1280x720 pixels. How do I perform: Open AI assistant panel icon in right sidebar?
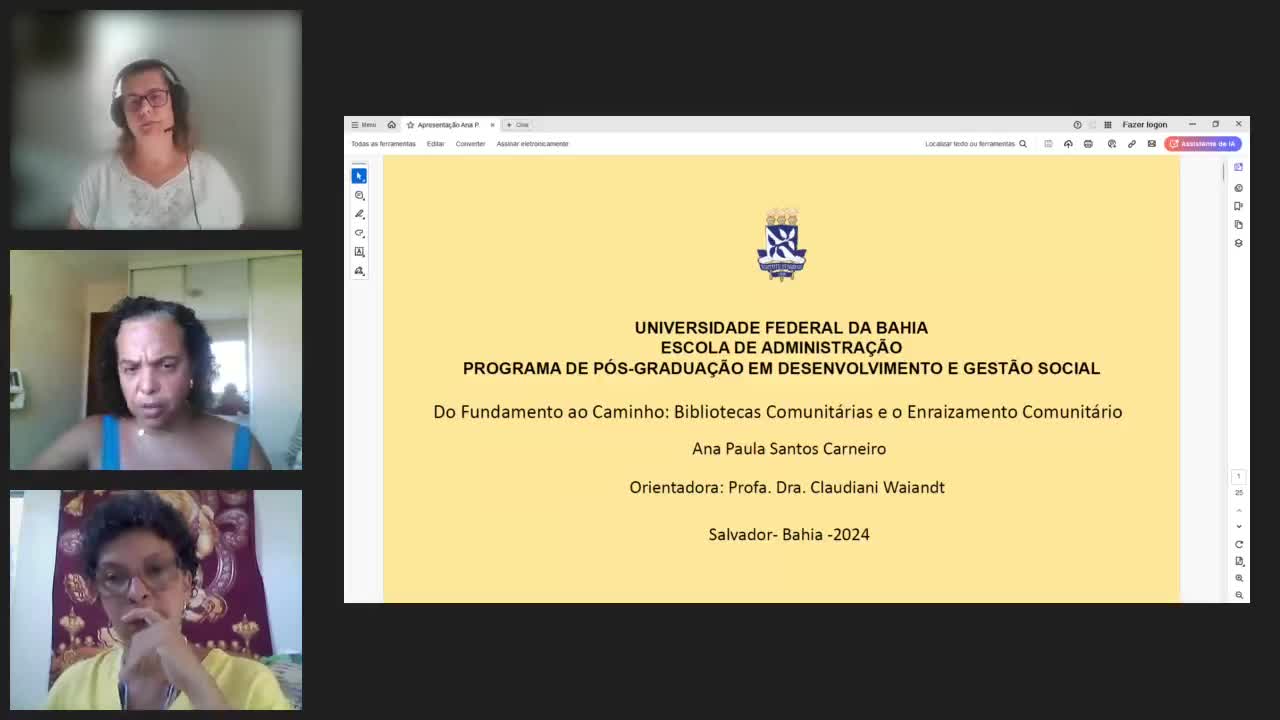(1239, 167)
